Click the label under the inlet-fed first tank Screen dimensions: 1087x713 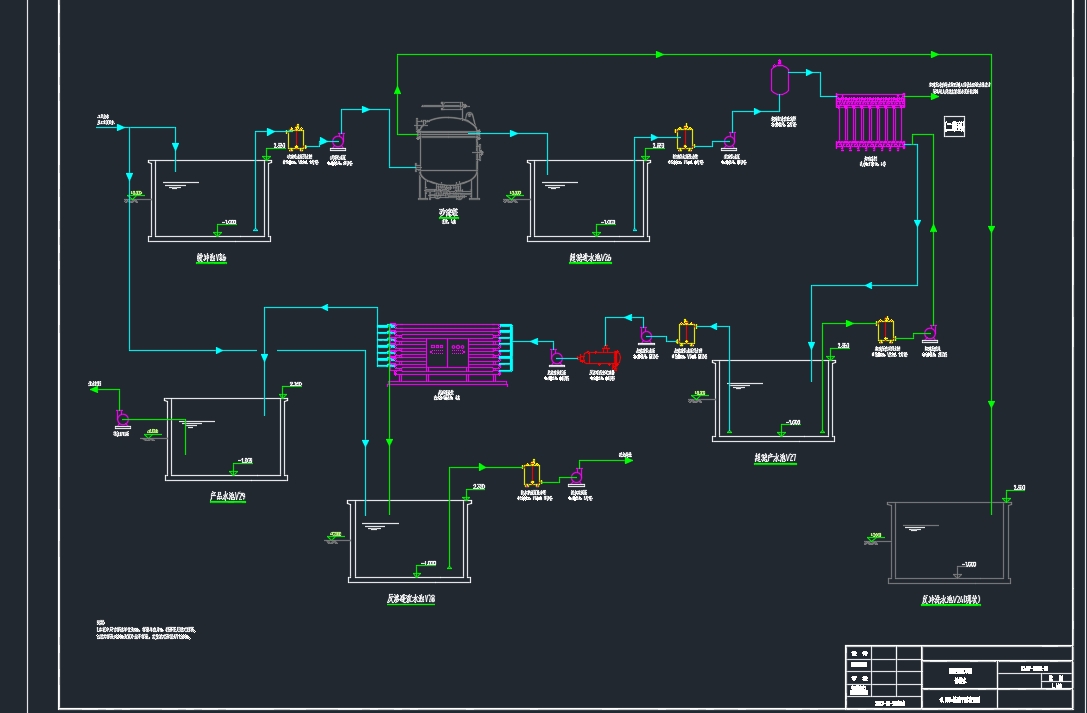(x=211, y=258)
